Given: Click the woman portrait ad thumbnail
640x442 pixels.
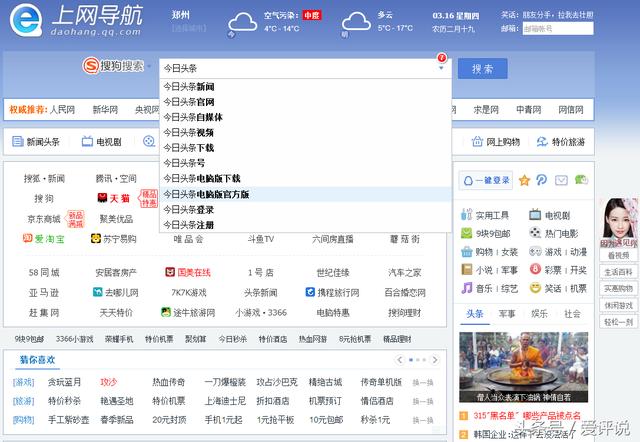Looking at the screenshot, I should [x=618, y=223].
